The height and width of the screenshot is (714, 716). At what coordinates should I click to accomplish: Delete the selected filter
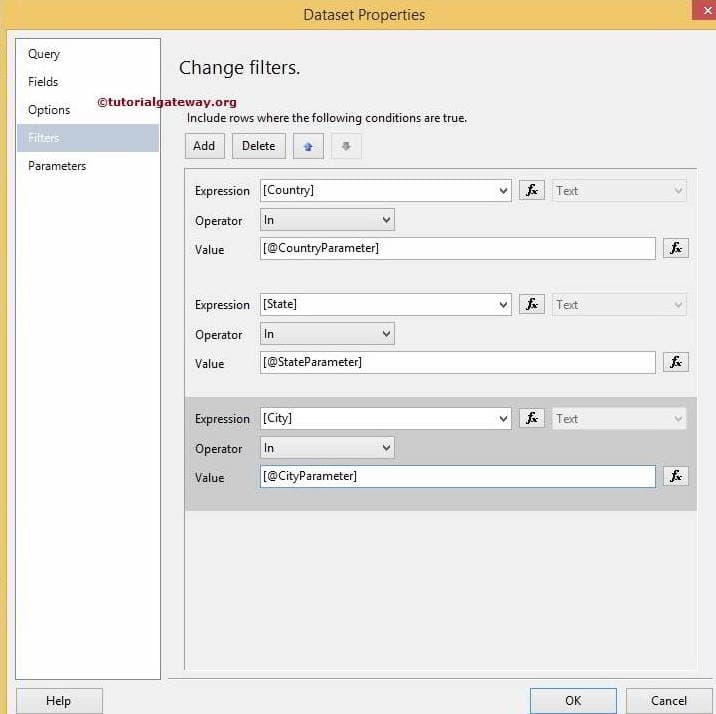[x=259, y=146]
